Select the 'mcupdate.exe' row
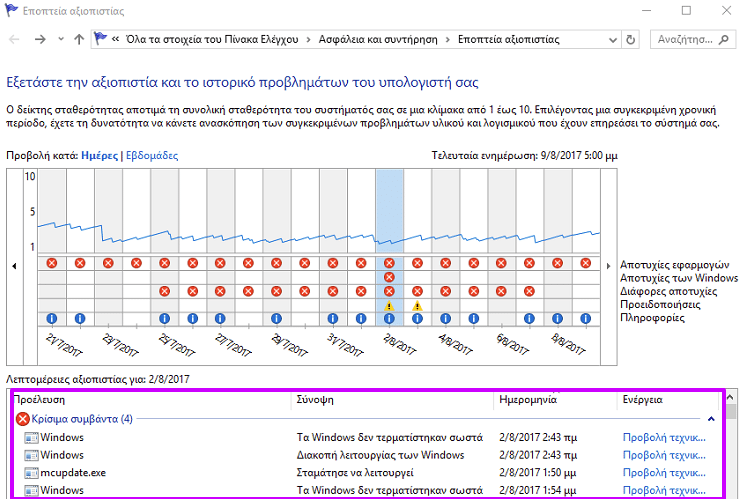This screenshot has width=747, height=499. tap(365, 473)
